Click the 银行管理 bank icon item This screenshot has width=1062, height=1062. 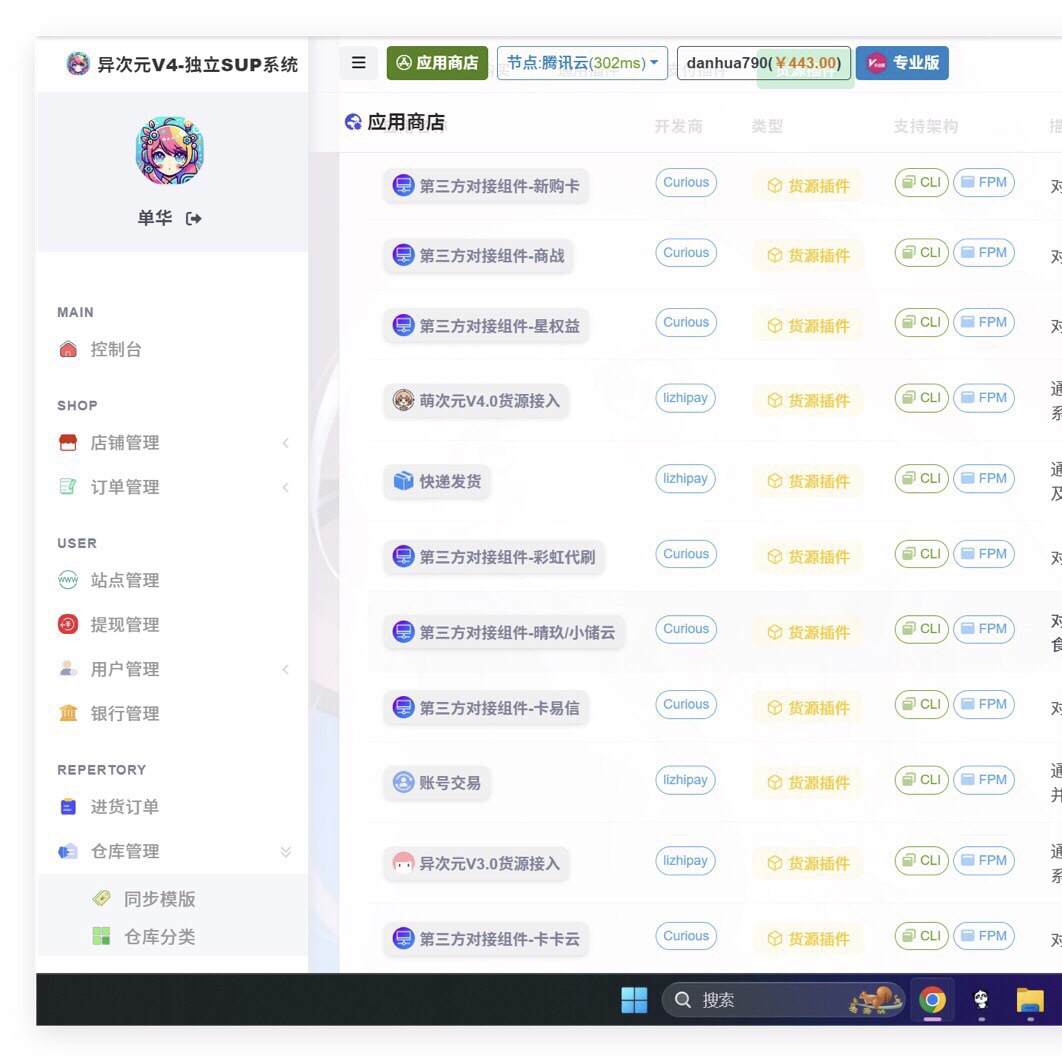69,713
